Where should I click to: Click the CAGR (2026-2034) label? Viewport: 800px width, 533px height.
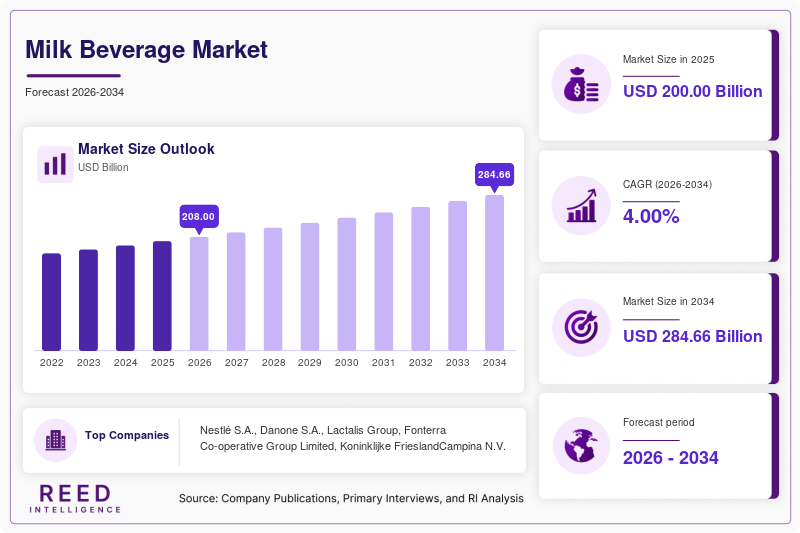[x=667, y=184]
